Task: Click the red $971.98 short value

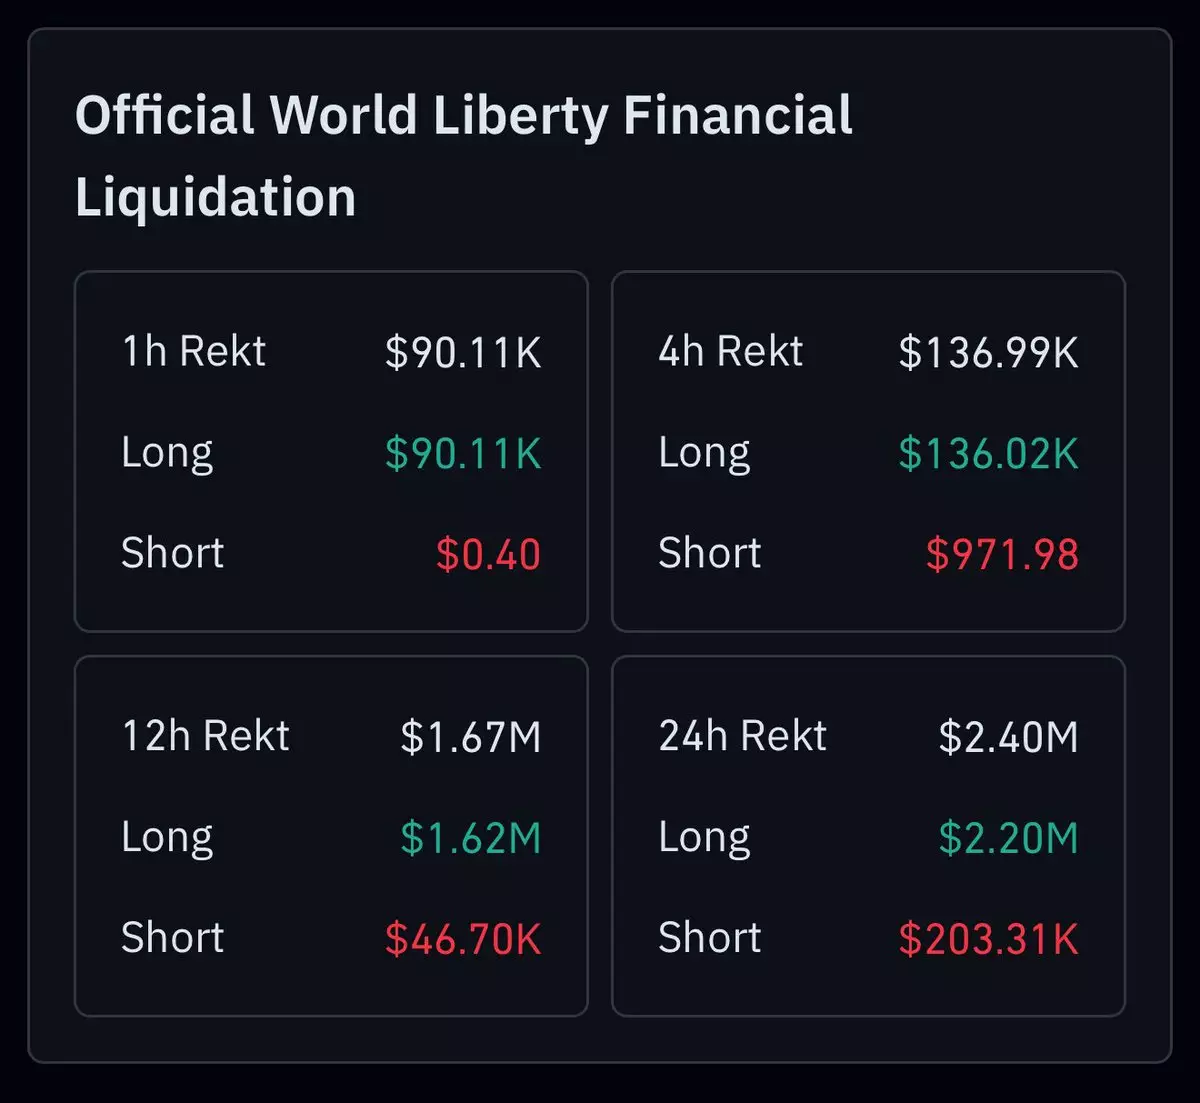Action: [1002, 555]
